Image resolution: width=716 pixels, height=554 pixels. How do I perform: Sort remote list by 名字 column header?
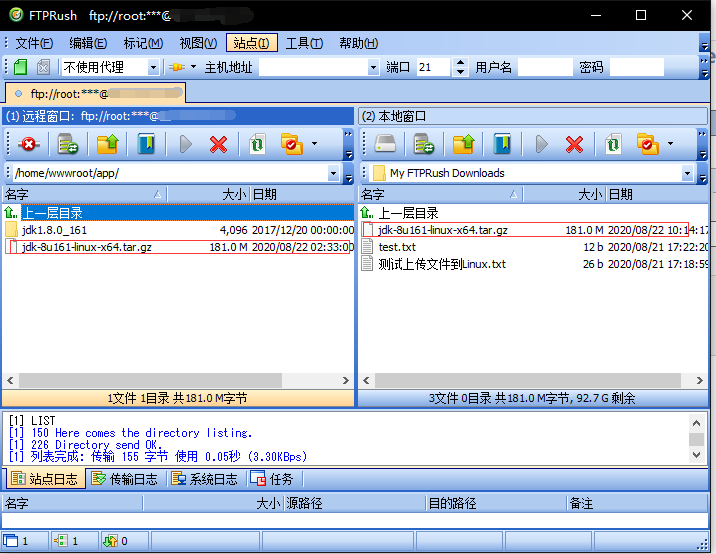tap(85, 195)
